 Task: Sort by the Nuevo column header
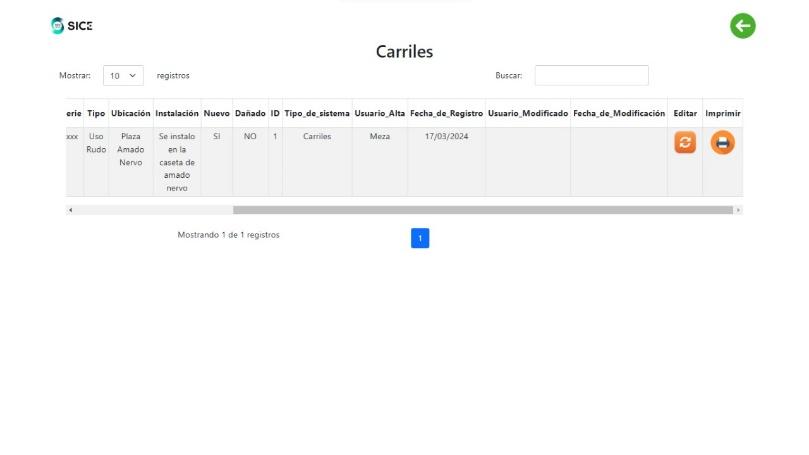coord(217,113)
